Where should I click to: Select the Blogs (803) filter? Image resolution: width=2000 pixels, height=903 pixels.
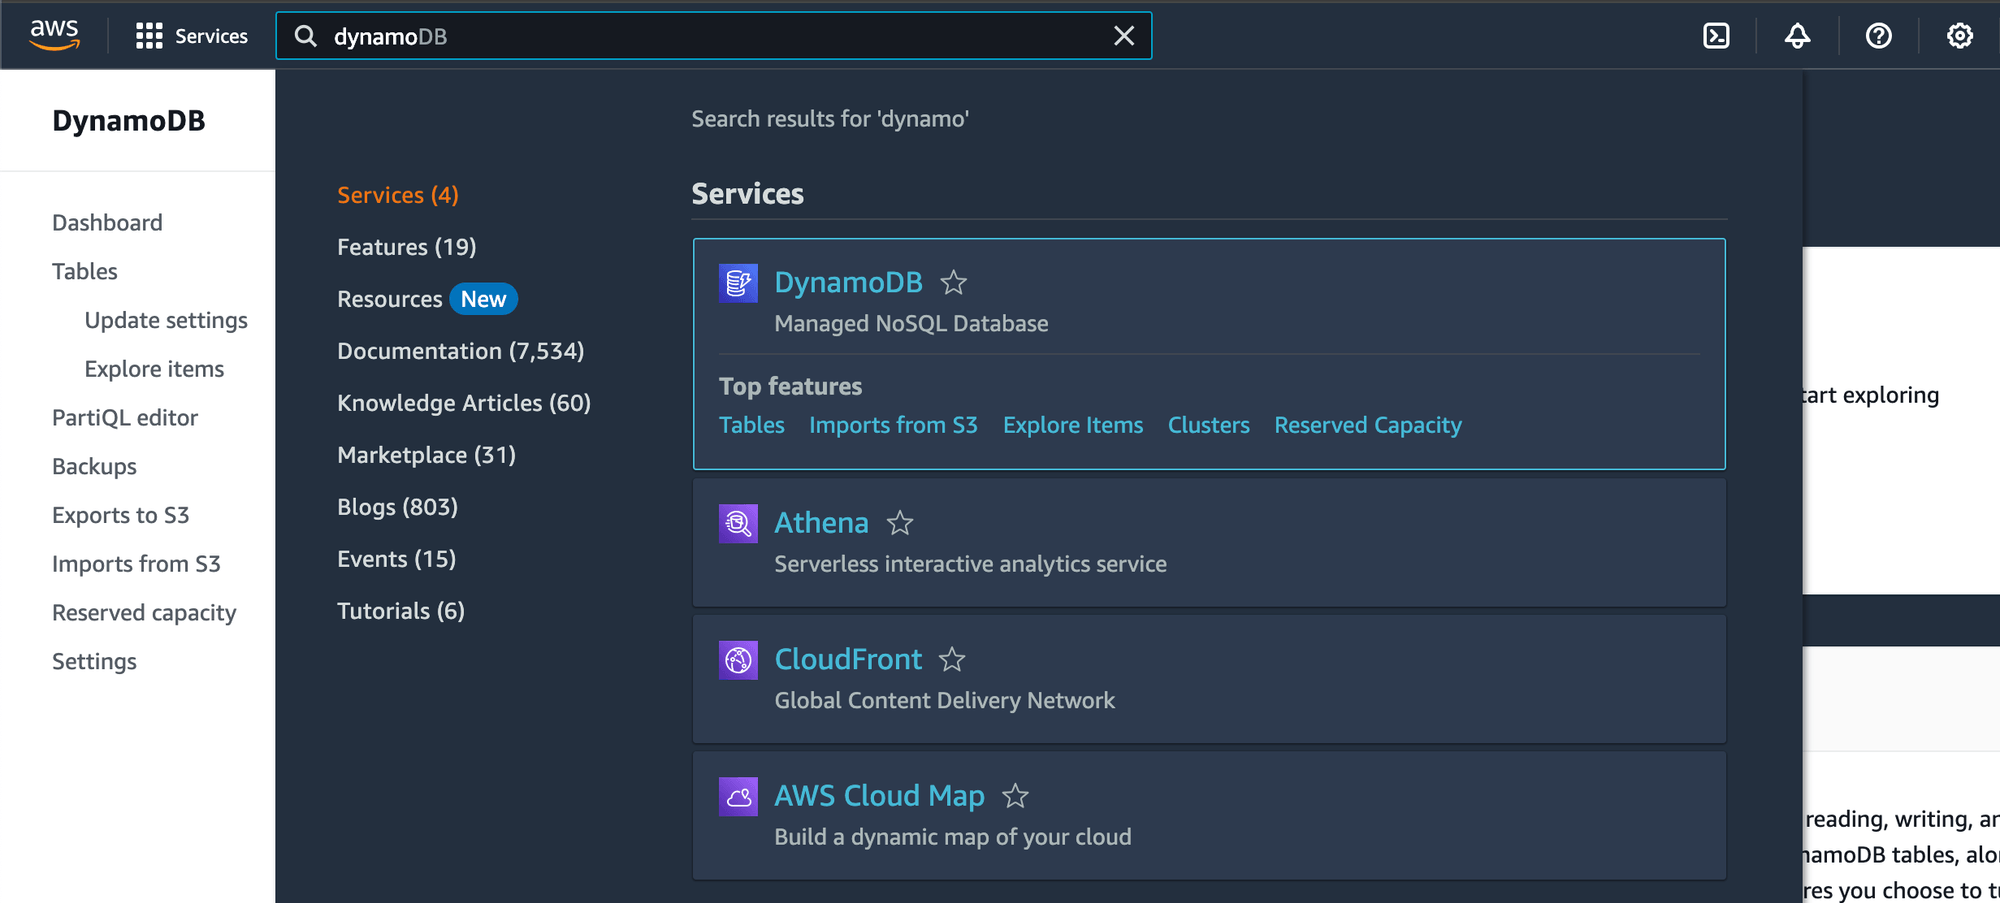tap(398, 507)
